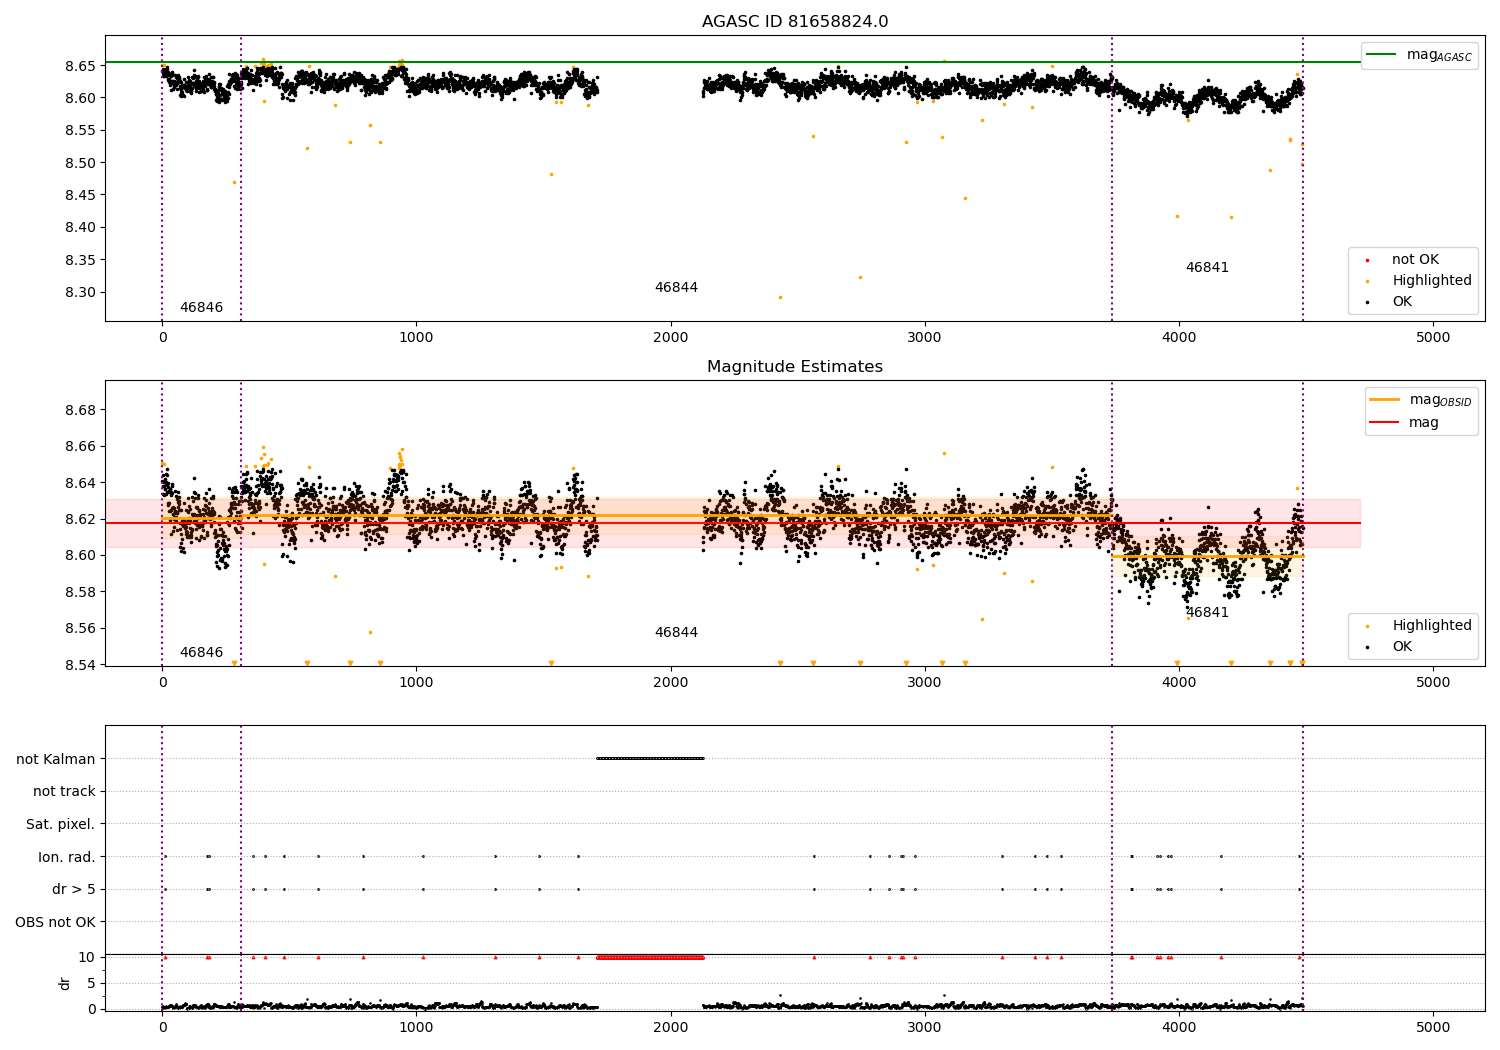The image size is (1500, 1050).
Task: Click the 8.58 y-axis tick label
Action: [x=81, y=592]
